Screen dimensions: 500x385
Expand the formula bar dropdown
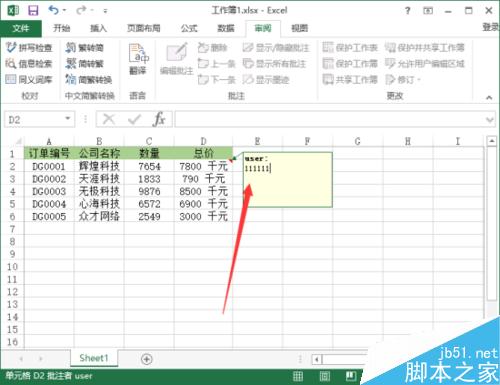click(490, 119)
